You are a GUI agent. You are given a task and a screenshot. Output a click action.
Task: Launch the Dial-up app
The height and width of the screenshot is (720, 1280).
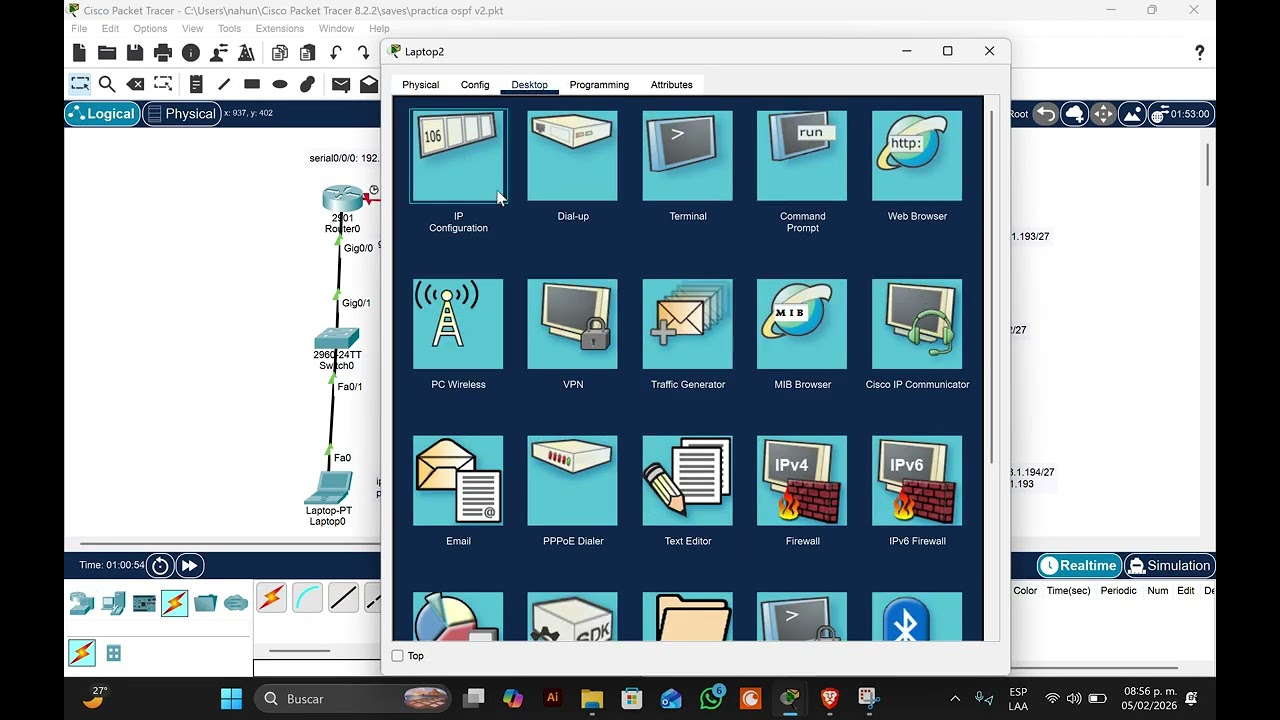(573, 156)
